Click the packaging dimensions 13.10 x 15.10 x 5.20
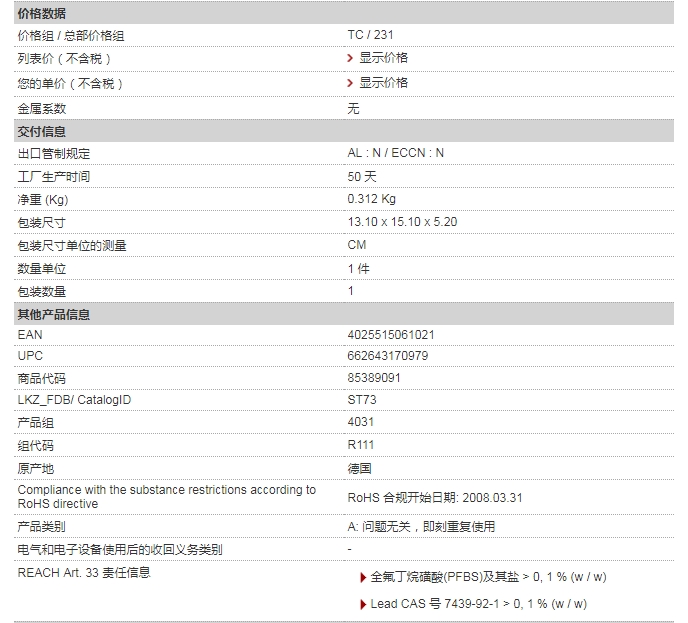 [x=402, y=221]
